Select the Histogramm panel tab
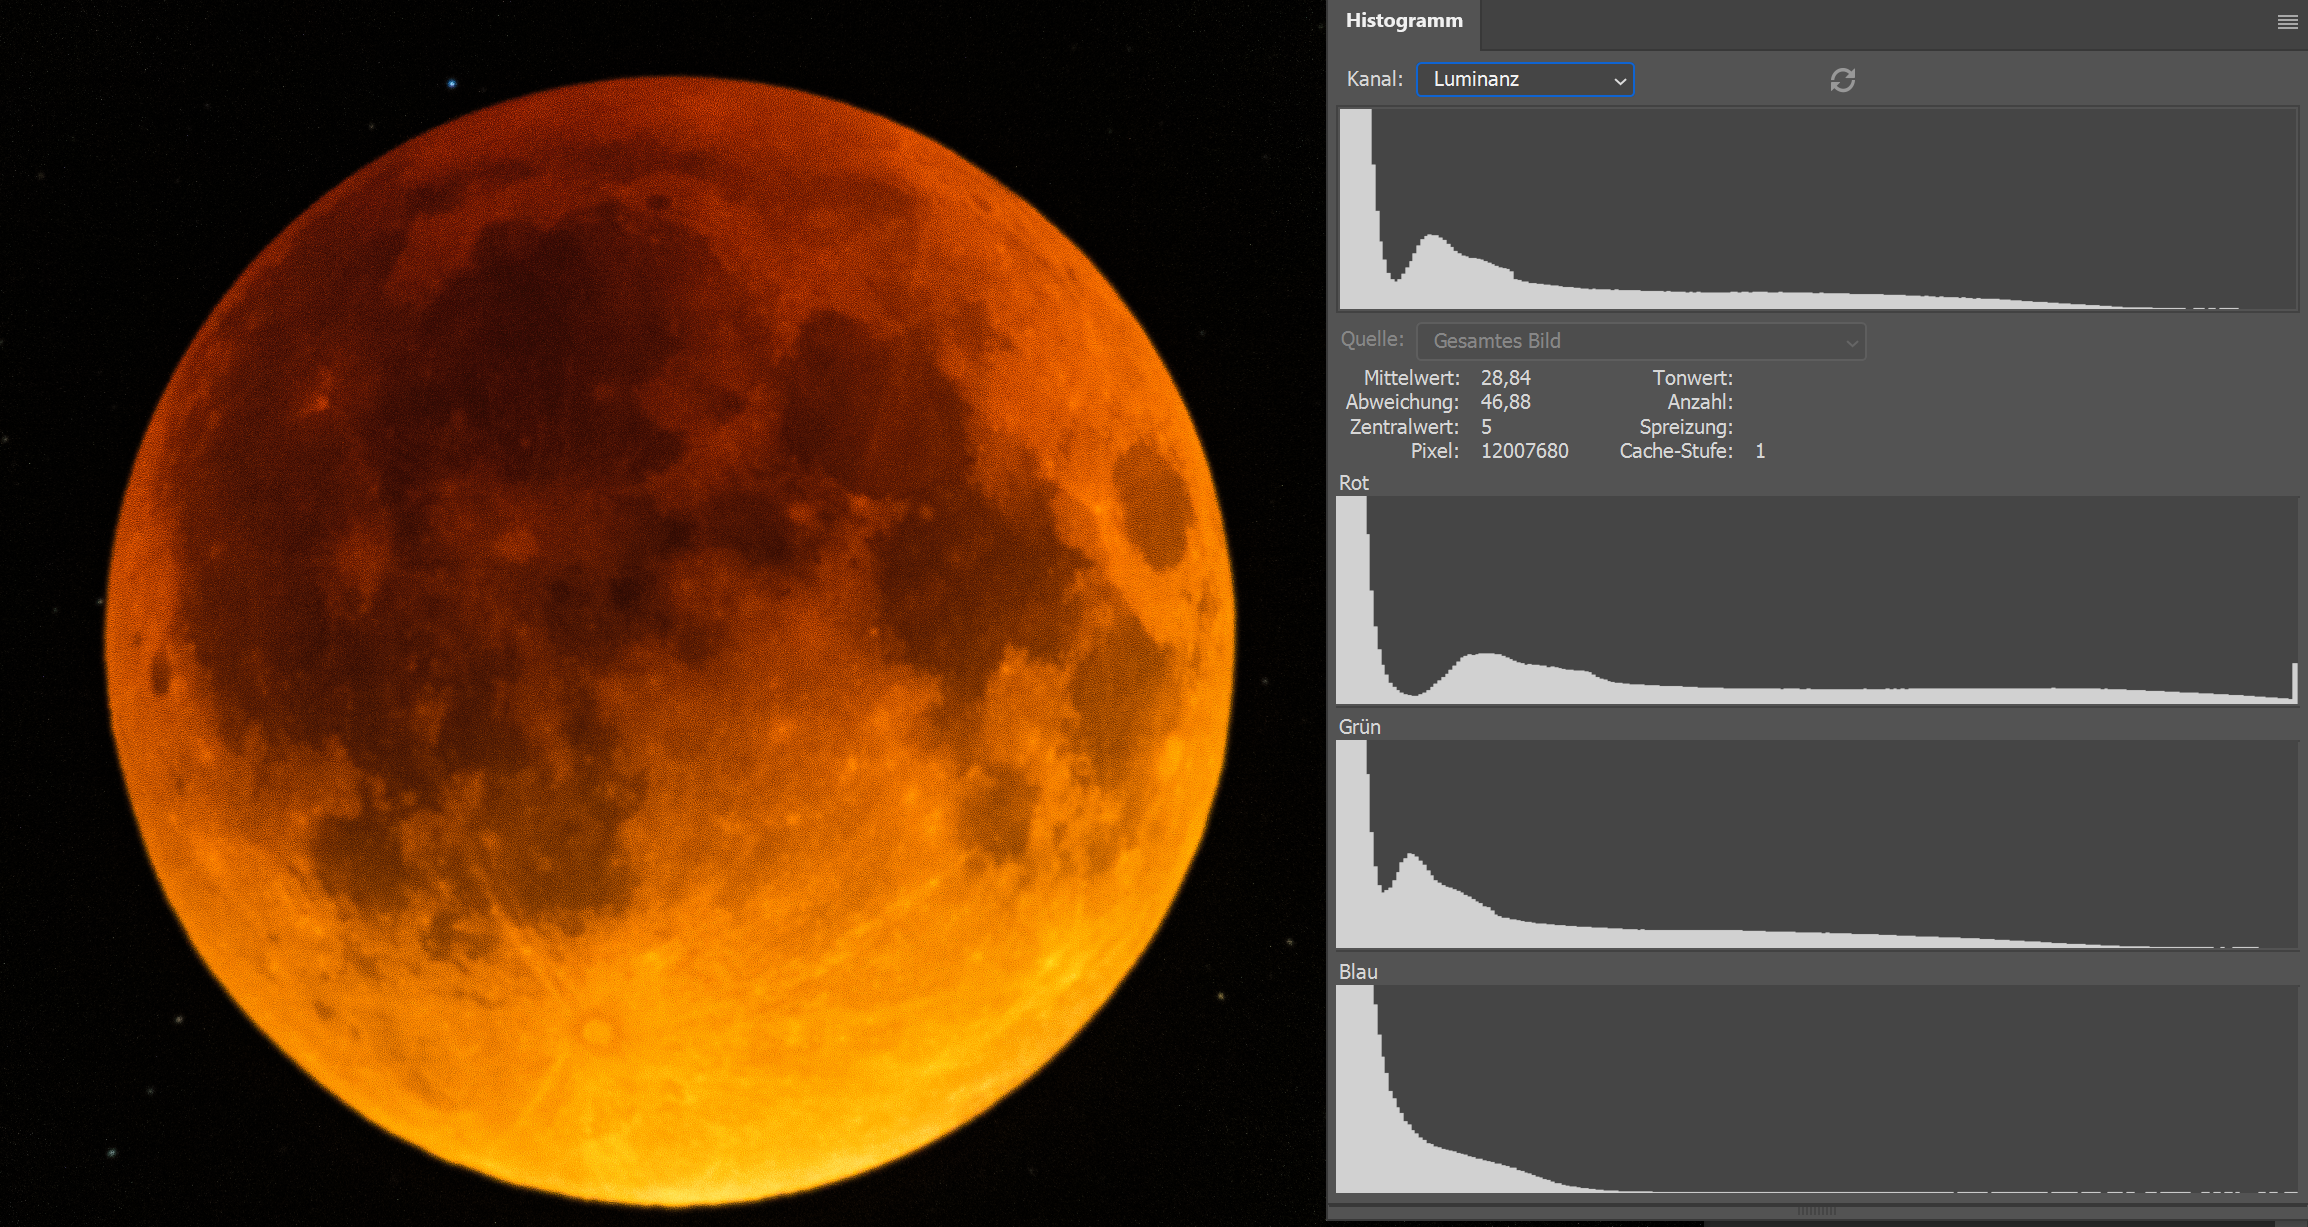2308x1227 pixels. [1403, 21]
